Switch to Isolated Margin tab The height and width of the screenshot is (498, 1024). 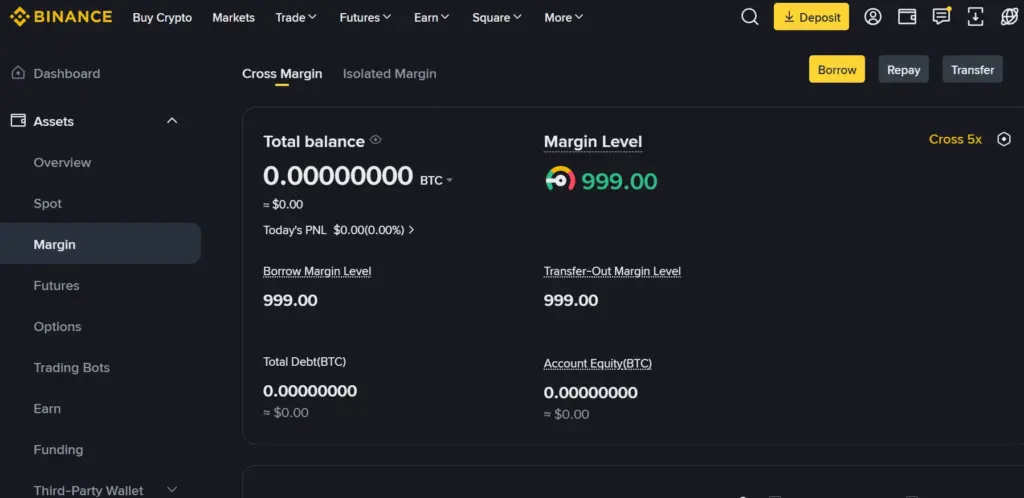389,74
